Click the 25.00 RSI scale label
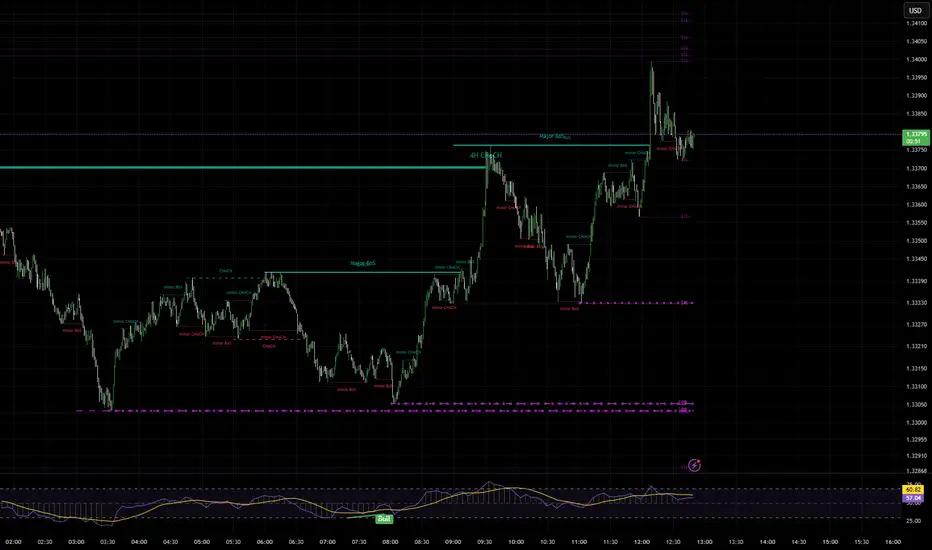The width and height of the screenshot is (932, 550). click(914, 521)
